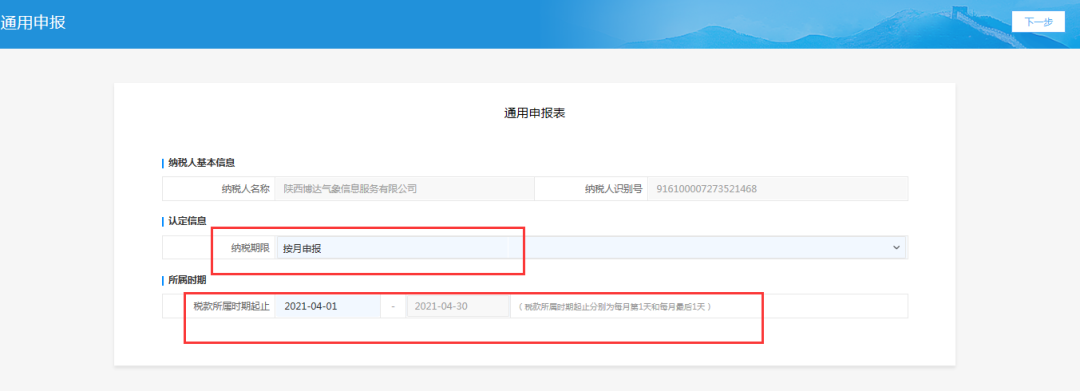Select the end date 2021-04-30 field

click(458, 306)
